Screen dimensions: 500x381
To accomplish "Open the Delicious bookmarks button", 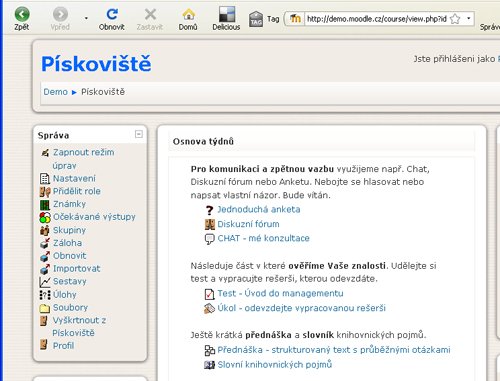I will click(226, 19).
